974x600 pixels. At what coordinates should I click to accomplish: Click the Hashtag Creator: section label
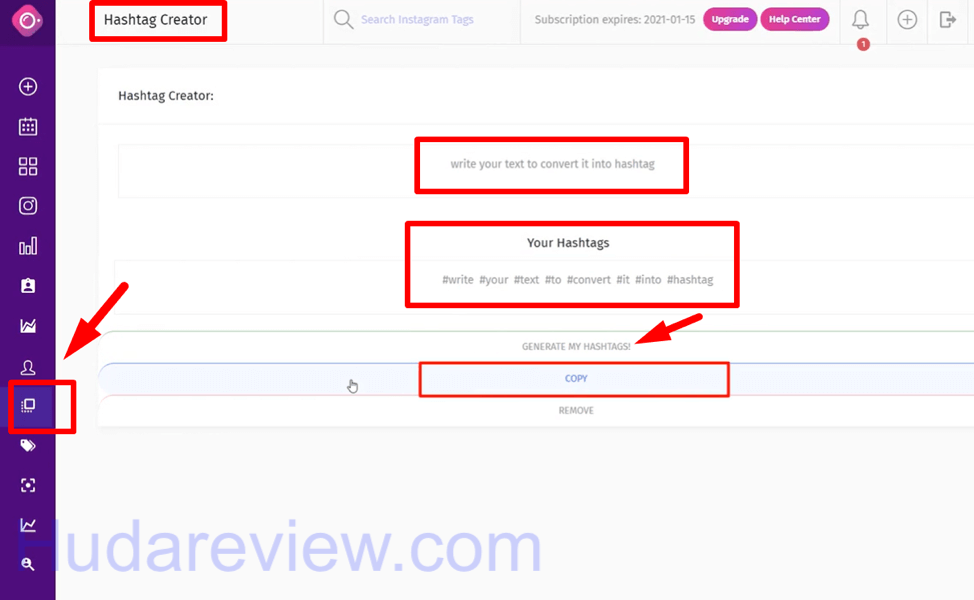[x=166, y=96]
